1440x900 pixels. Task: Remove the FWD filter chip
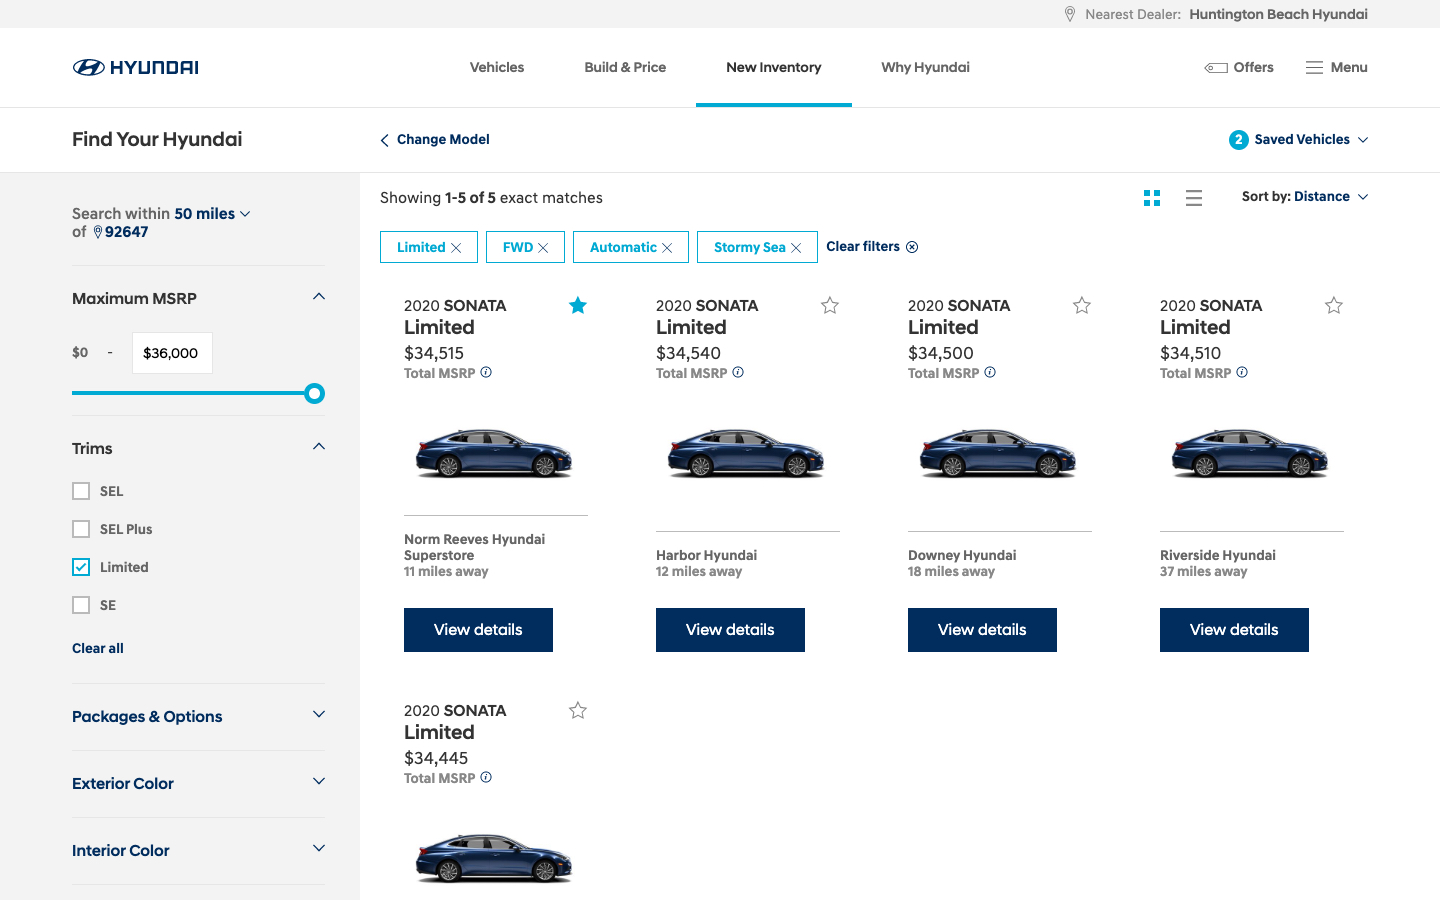click(x=543, y=248)
